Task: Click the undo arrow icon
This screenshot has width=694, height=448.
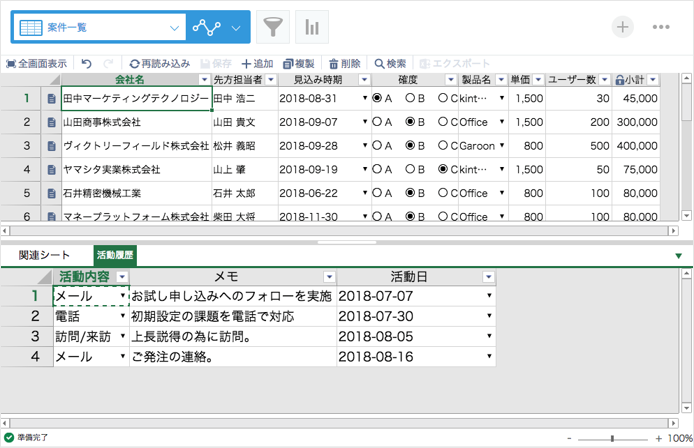Action: click(87, 63)
